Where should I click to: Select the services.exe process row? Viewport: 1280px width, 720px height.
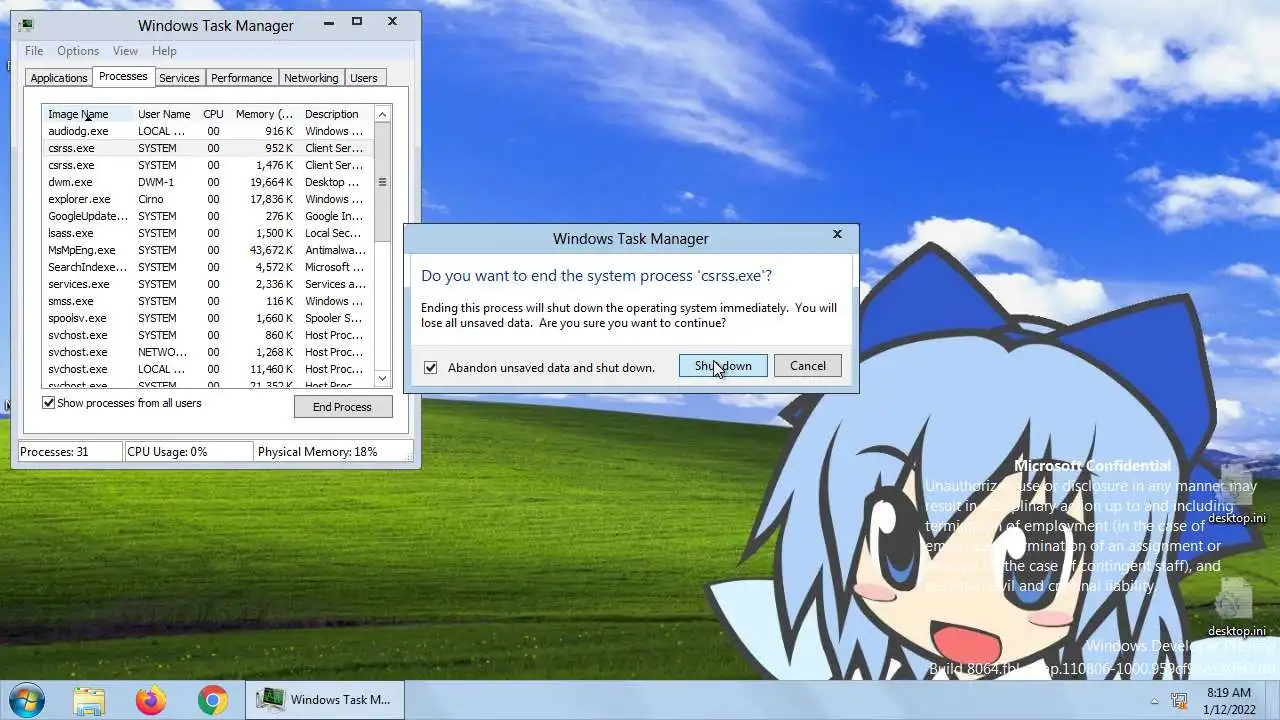[207, 284]
